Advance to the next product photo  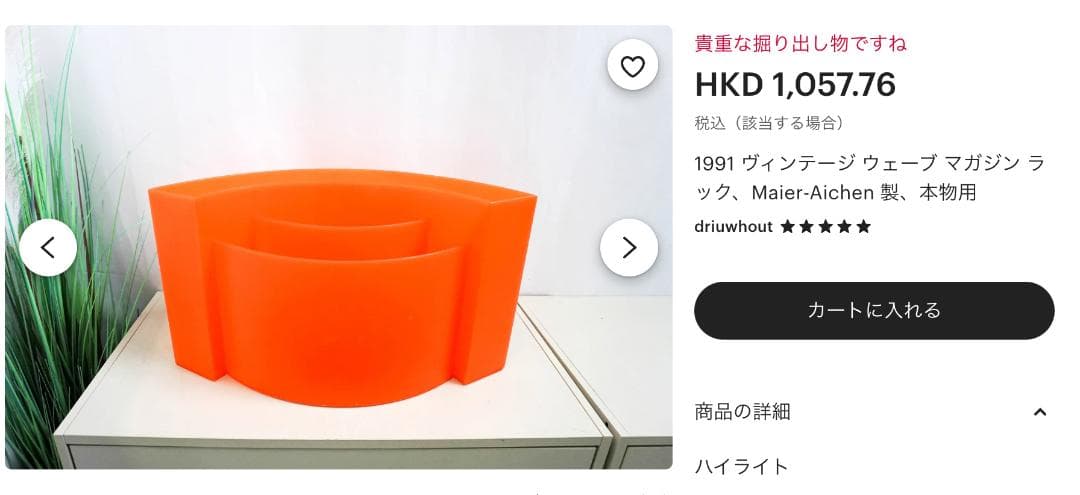(628, 247)
